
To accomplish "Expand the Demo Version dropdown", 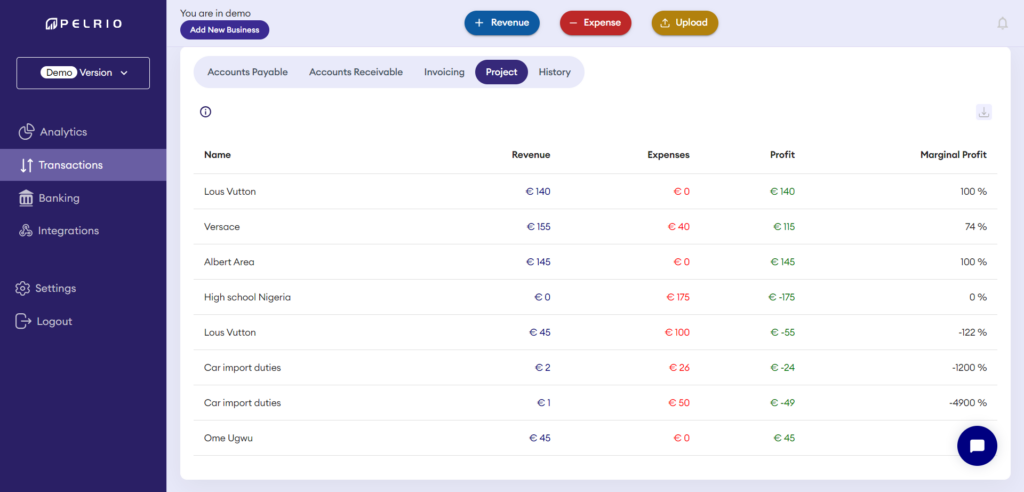I will coord(83,73).
